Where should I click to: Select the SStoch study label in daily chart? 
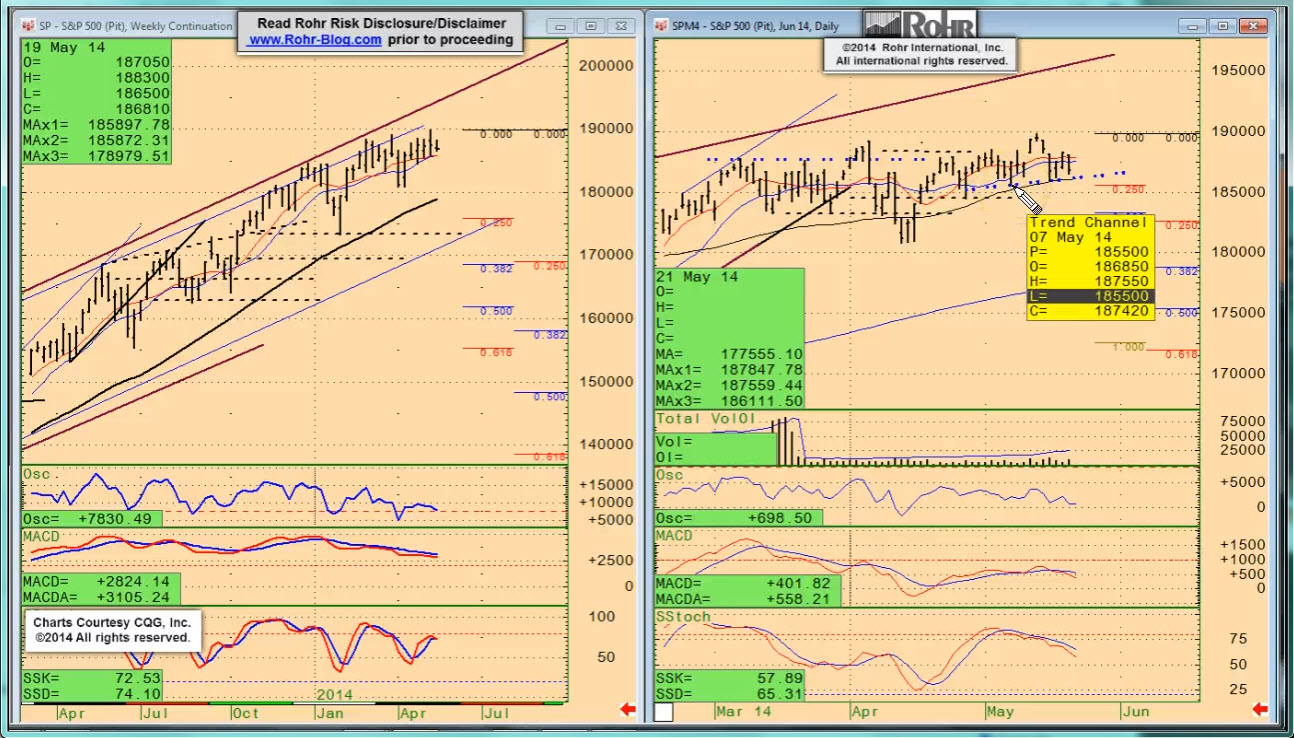click(683, 617)
